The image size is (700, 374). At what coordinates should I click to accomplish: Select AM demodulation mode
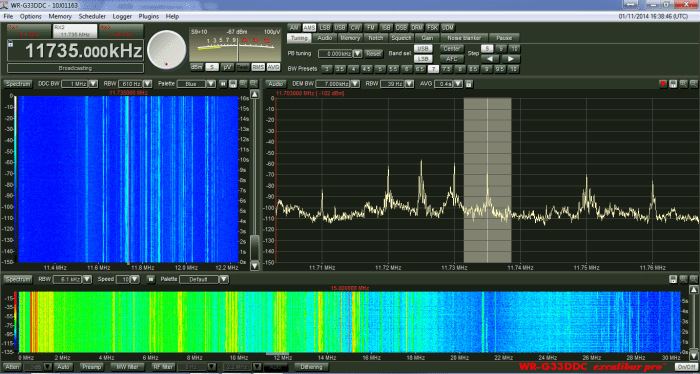(x=294, y=28)
